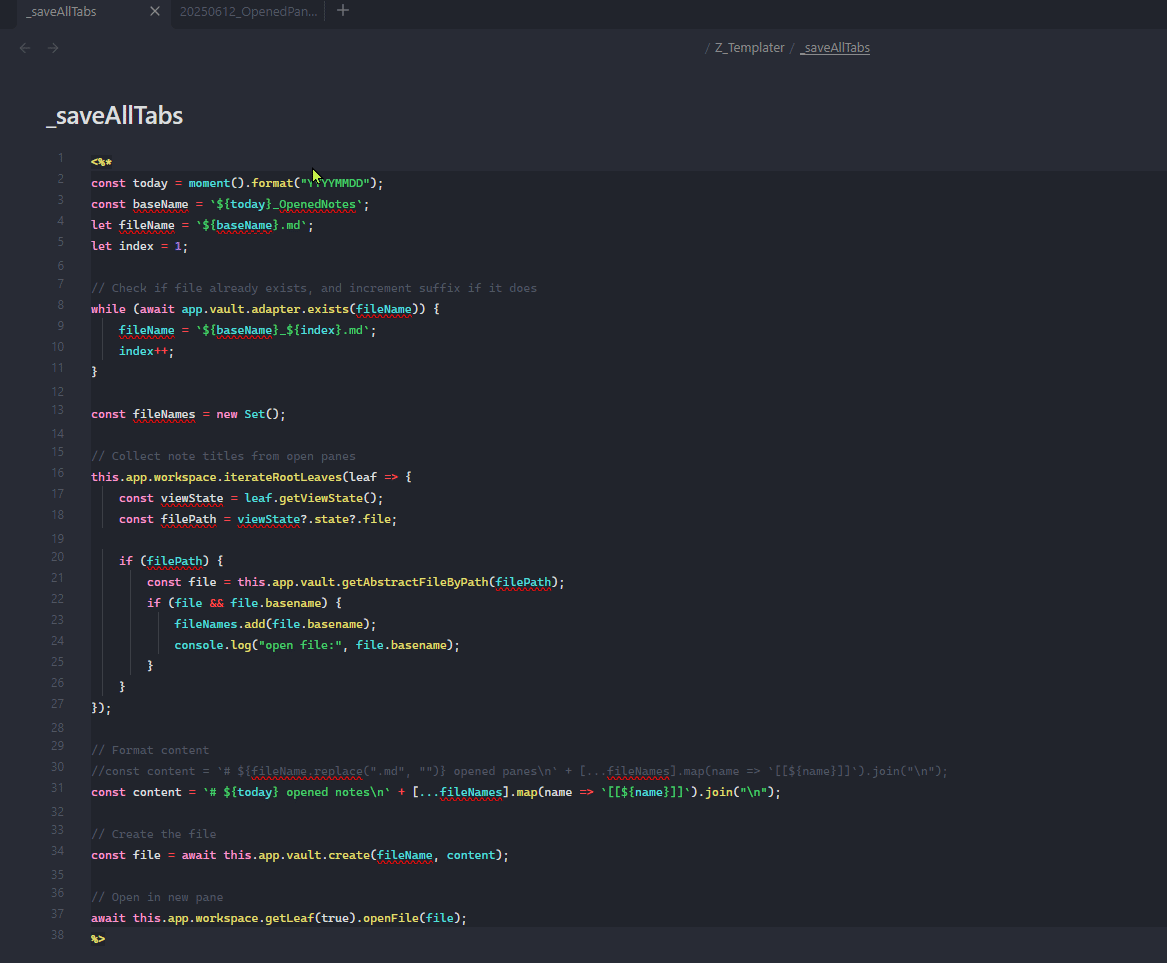Click `${baseName}_${index}.md` assignment line
The width and height of the screenshot is (1167, 963).
[247, 330]
